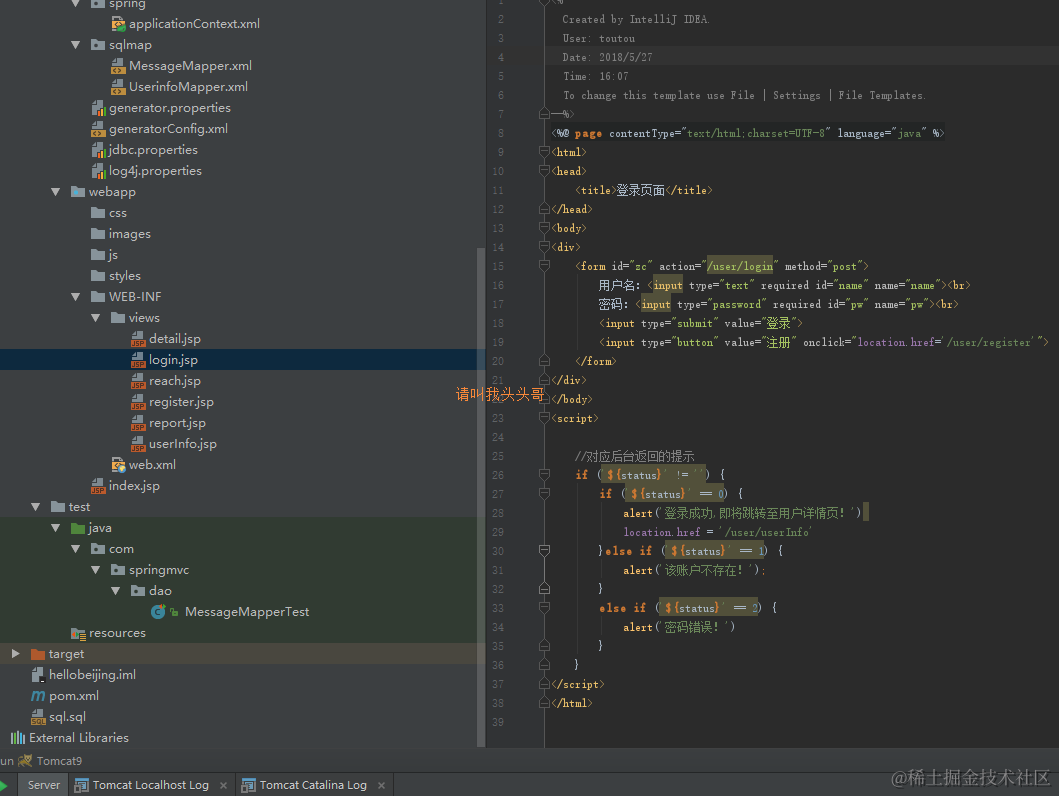Fold the head tag at line 10
Viewport: 1059px width, 796px height.
coord(544,171)
